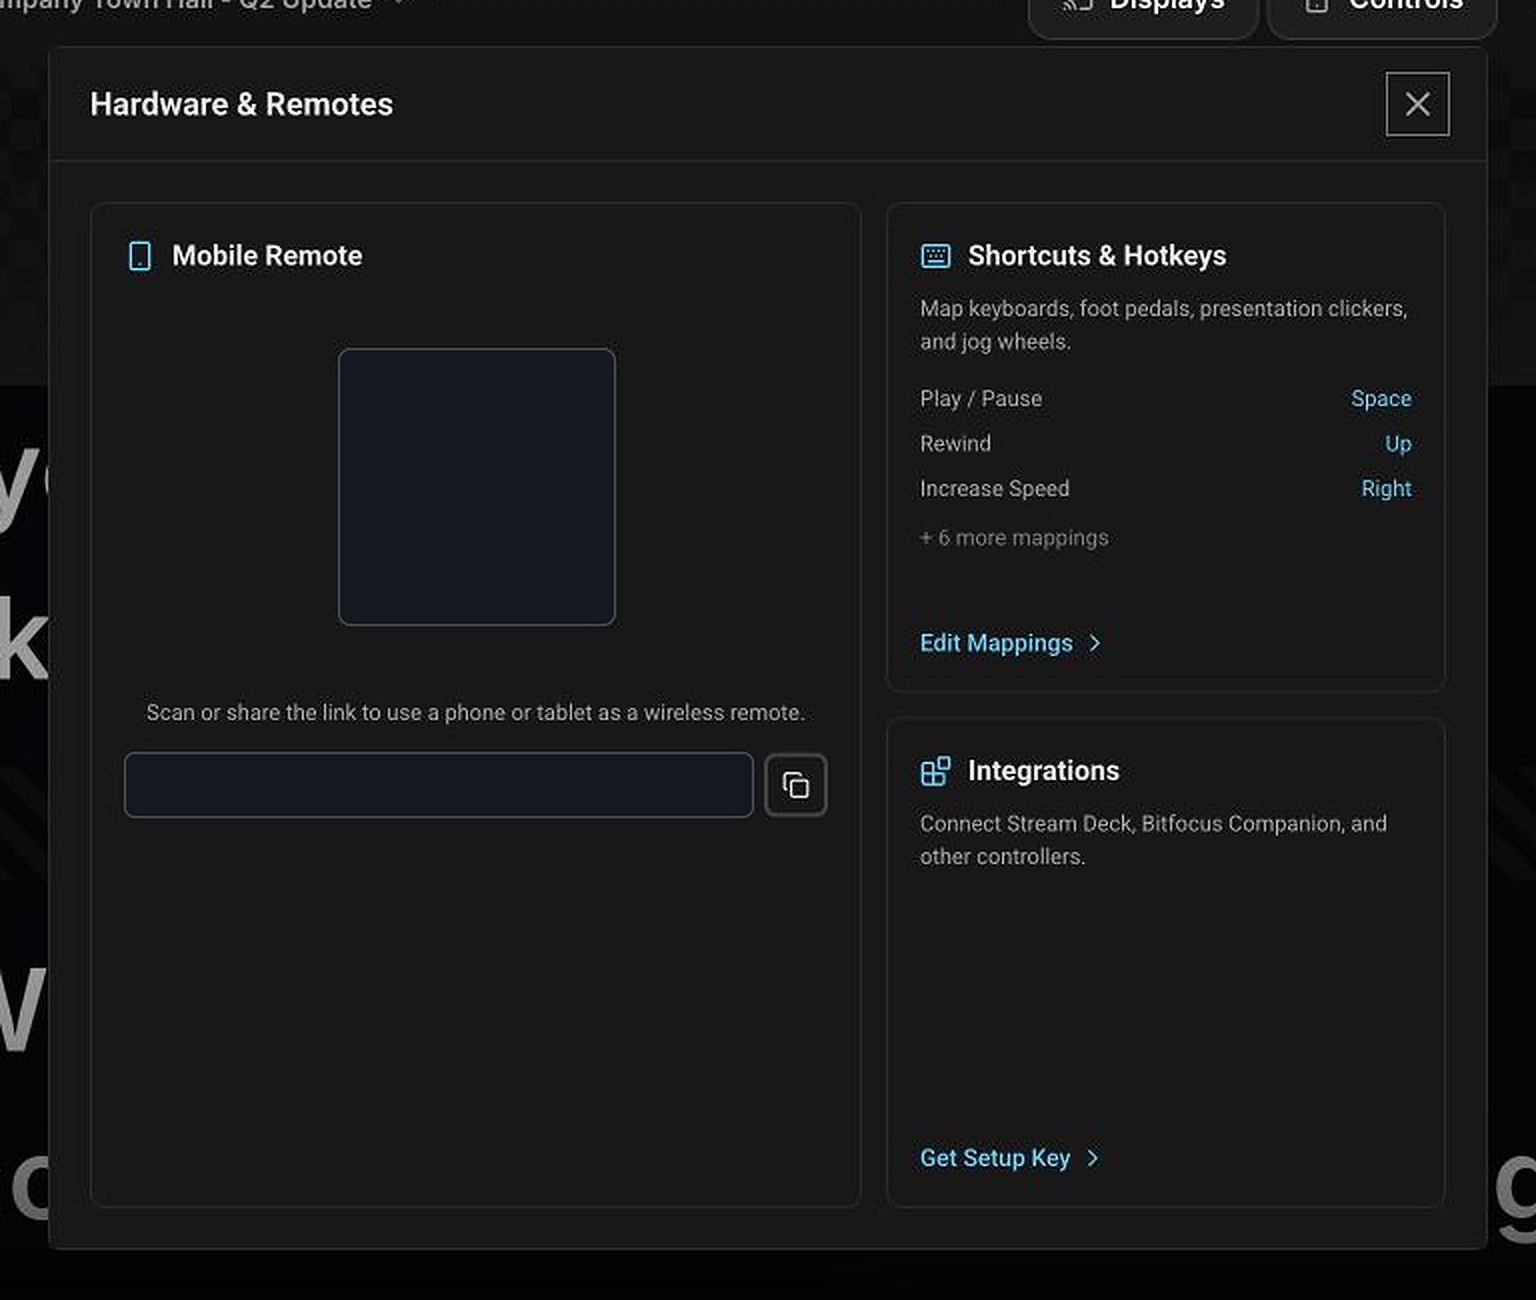Click the QR code placeholder box
1536x1300 pixels.
click(x=476, y=487)
